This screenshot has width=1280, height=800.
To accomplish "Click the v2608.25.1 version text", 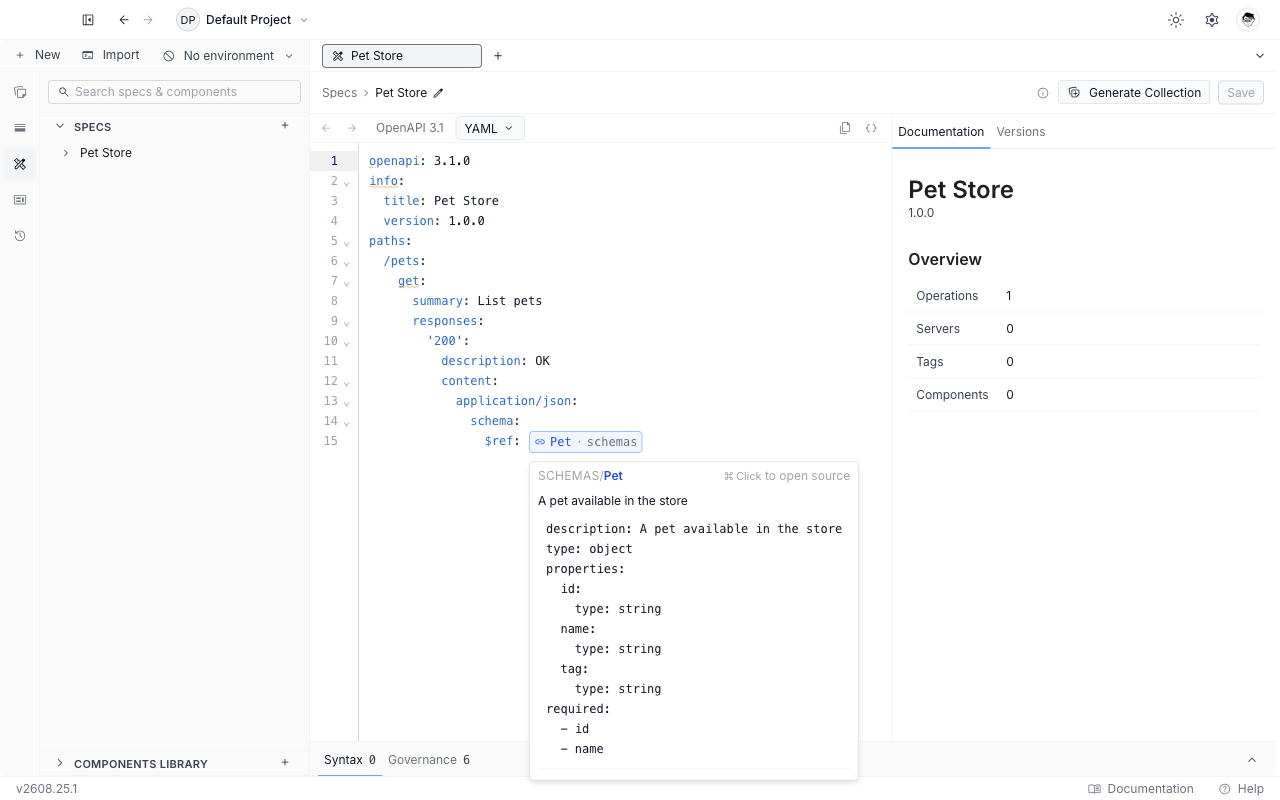I will tap(47, 789).
